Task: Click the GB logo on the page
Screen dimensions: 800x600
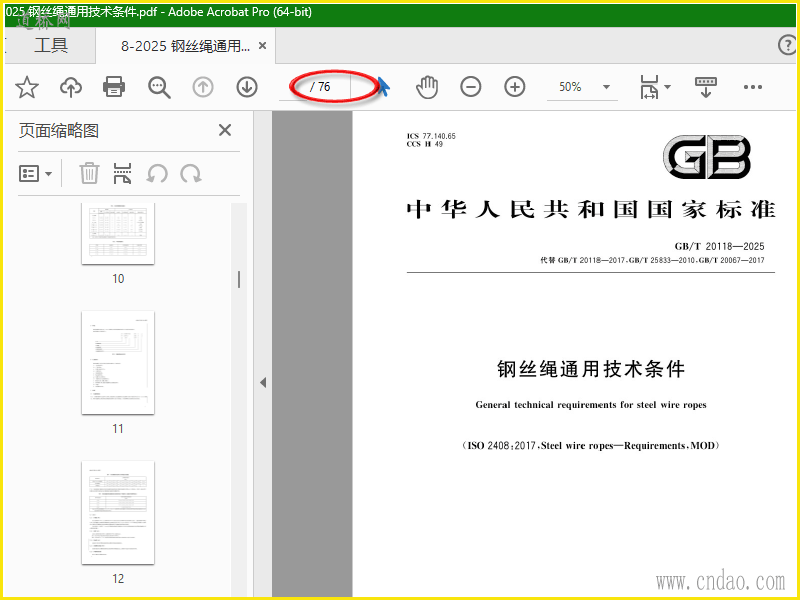Action: (707, 157)
